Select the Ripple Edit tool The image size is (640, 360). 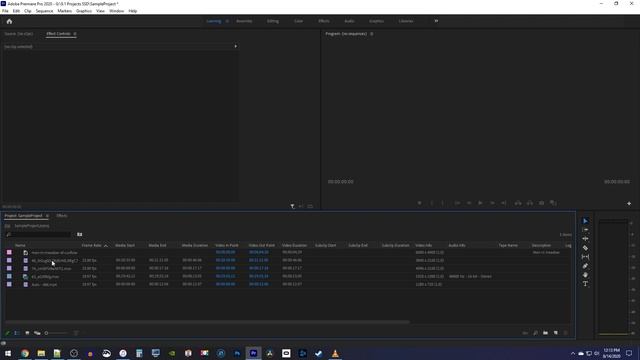(585, 239)
